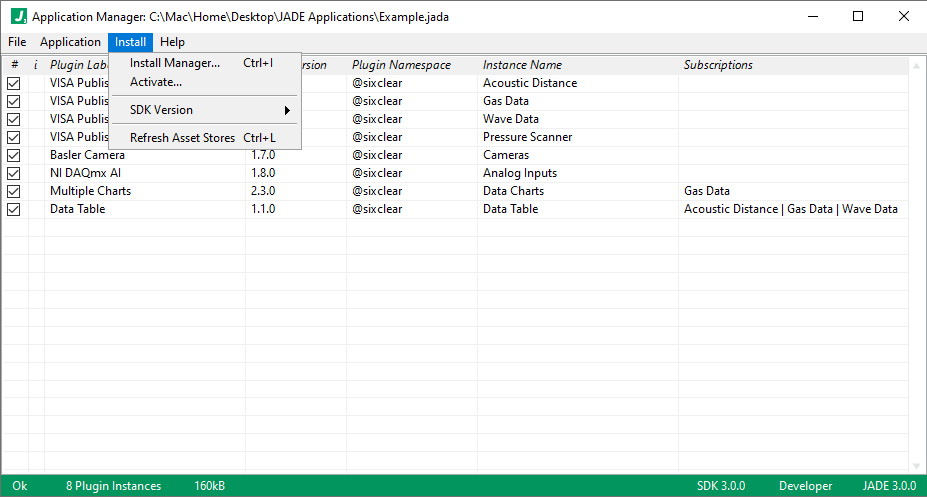Click the Data Charts instance name
The height and width of the screenshot is (497, 927).
[x=513, y=191]
